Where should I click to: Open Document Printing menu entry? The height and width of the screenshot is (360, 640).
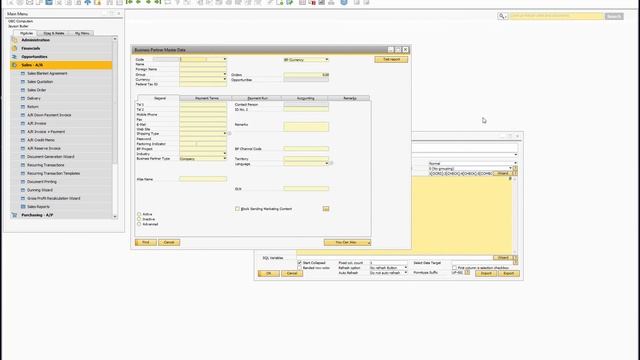click(x=42, y=182)
